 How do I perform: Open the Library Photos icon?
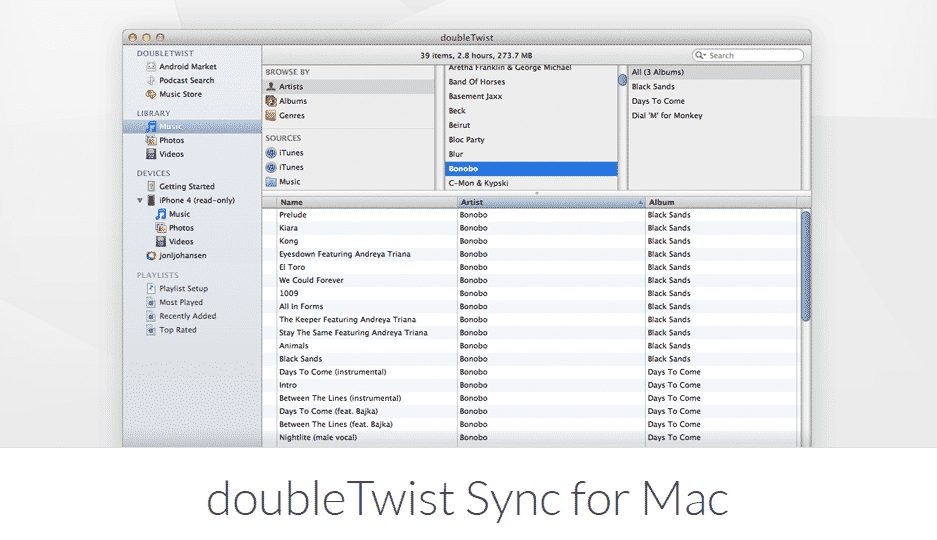tap(151, 140)
